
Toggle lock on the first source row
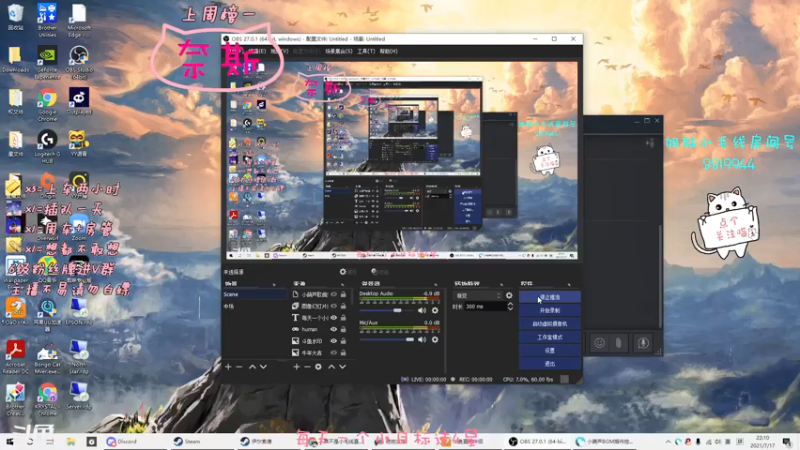click(x=343, y=294)
